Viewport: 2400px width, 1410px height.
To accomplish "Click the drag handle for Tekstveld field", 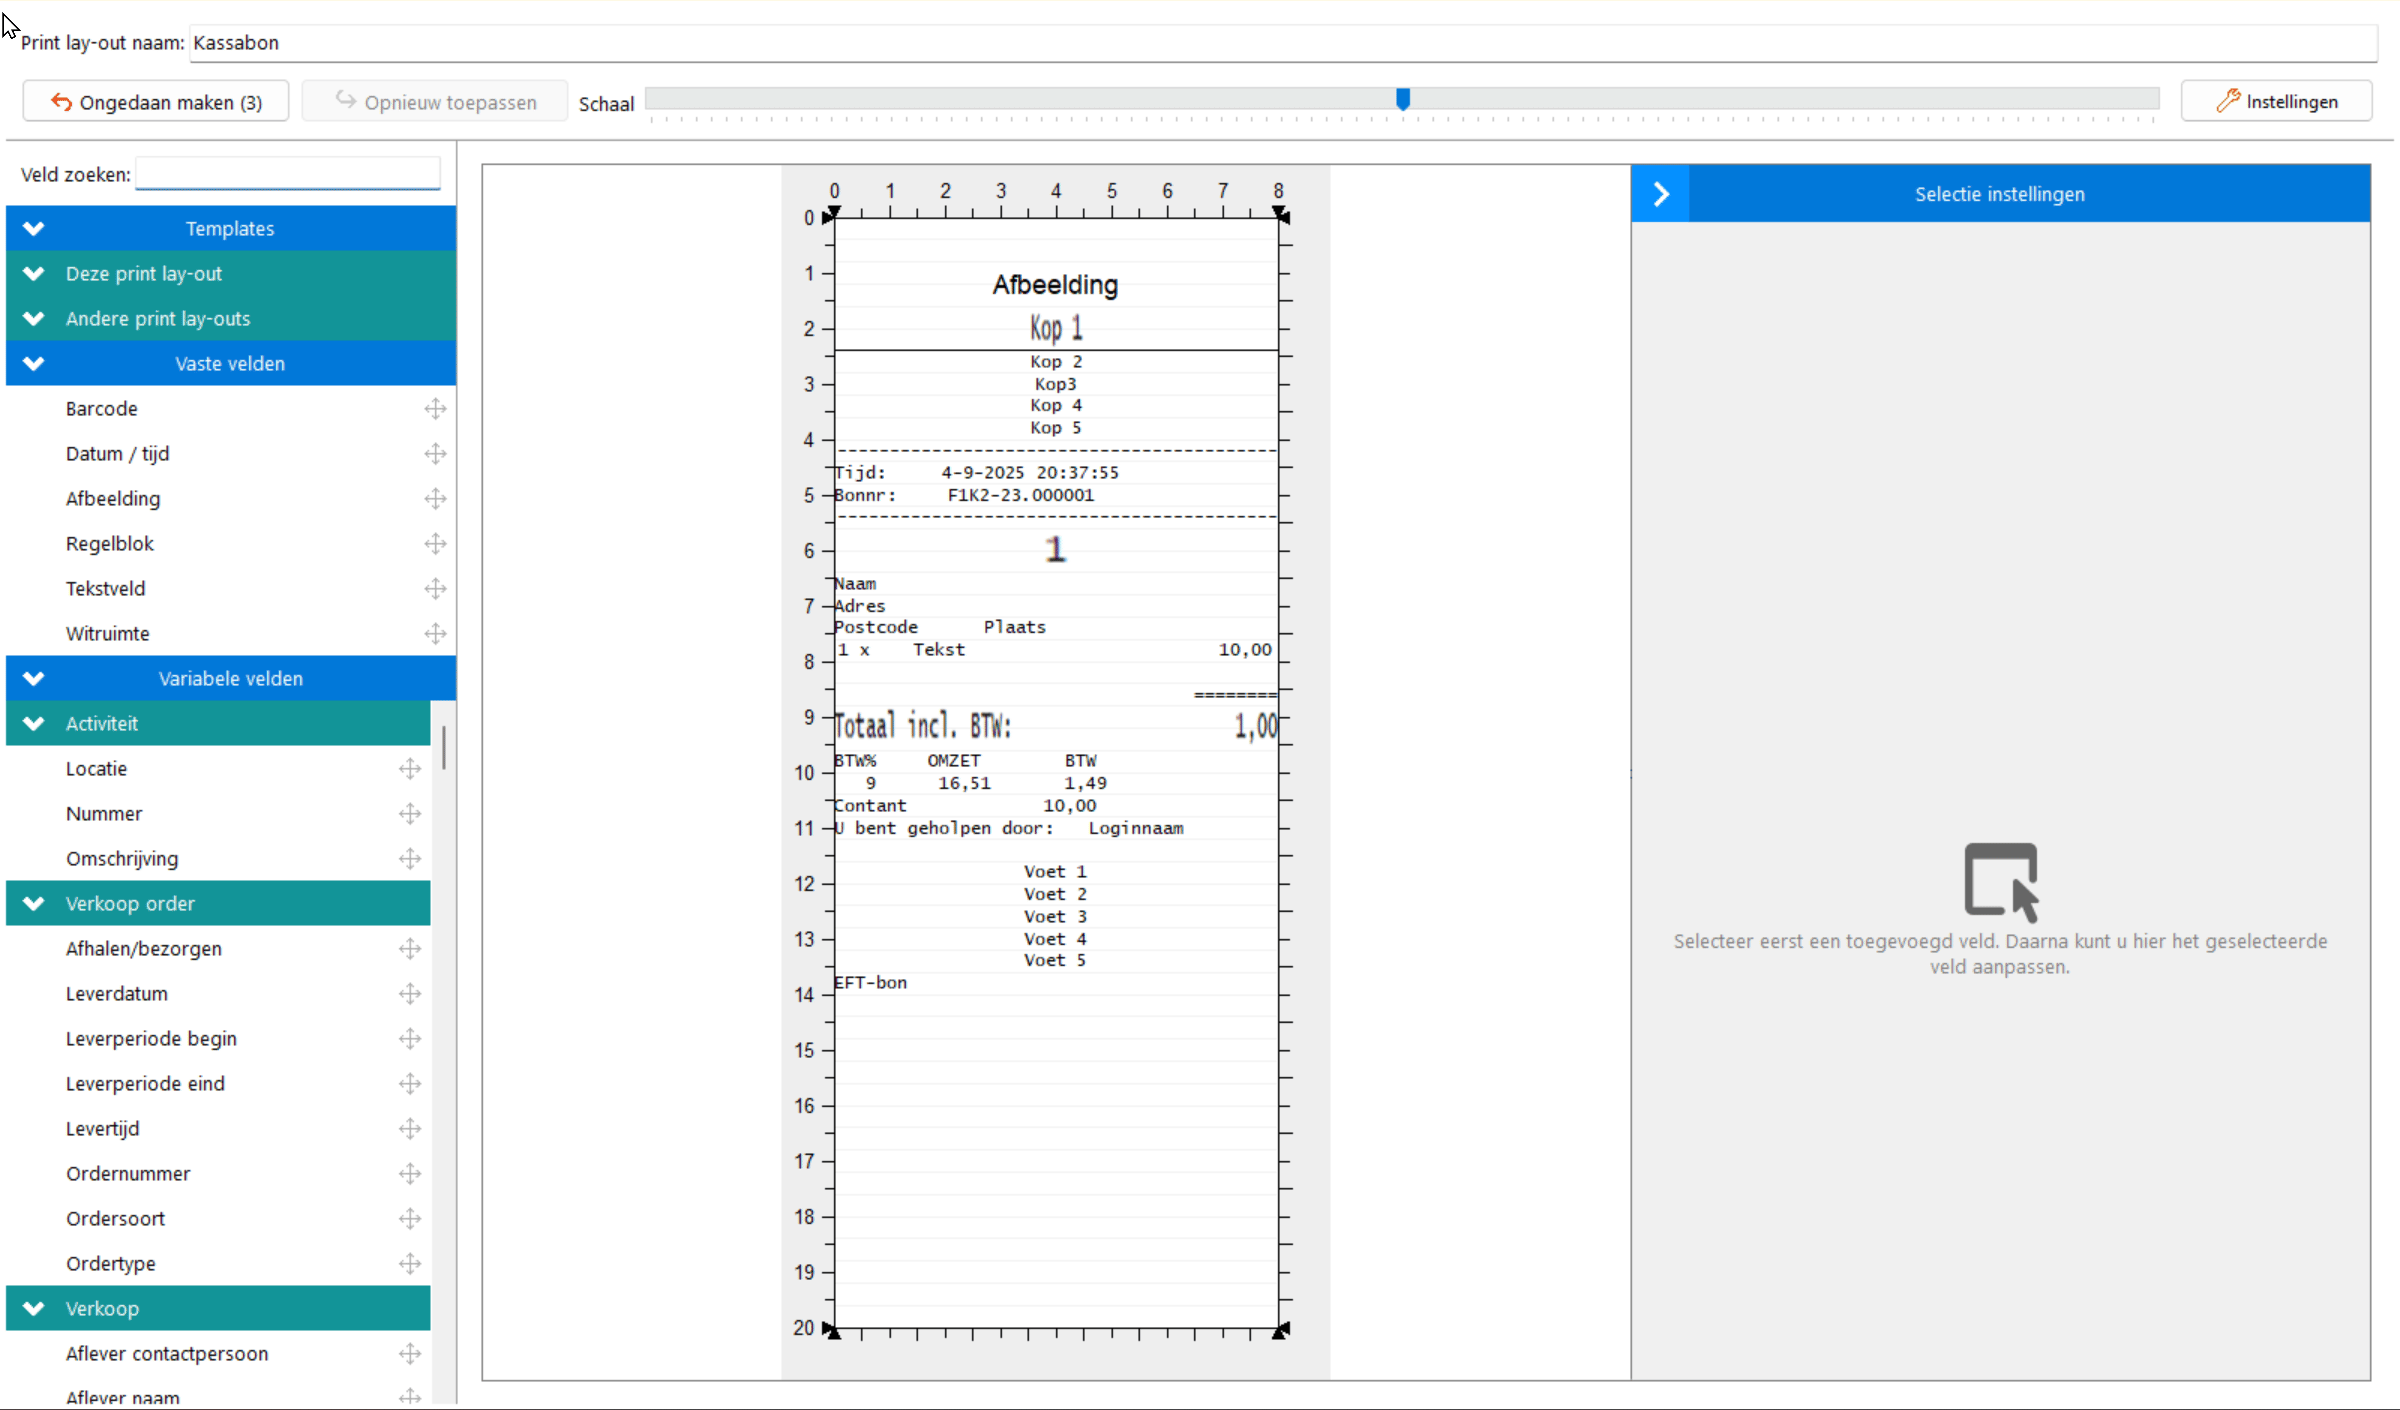I will (x=435, y=588).
